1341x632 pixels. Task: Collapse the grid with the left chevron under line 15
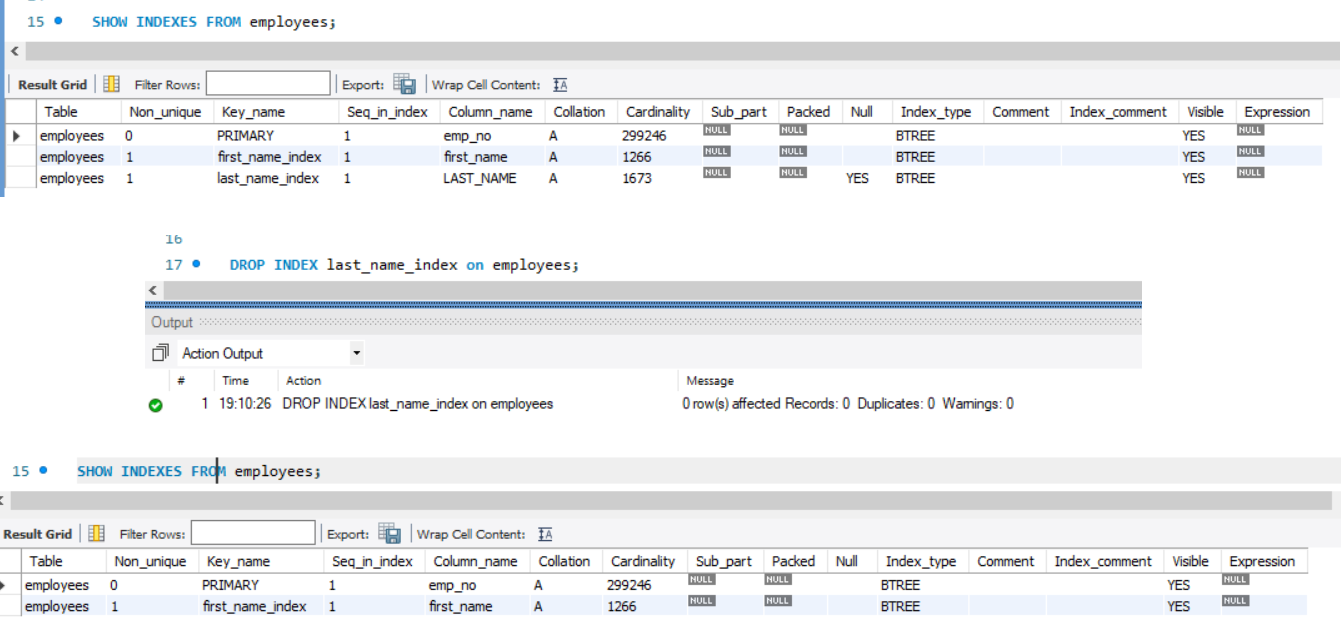point(13,50)
